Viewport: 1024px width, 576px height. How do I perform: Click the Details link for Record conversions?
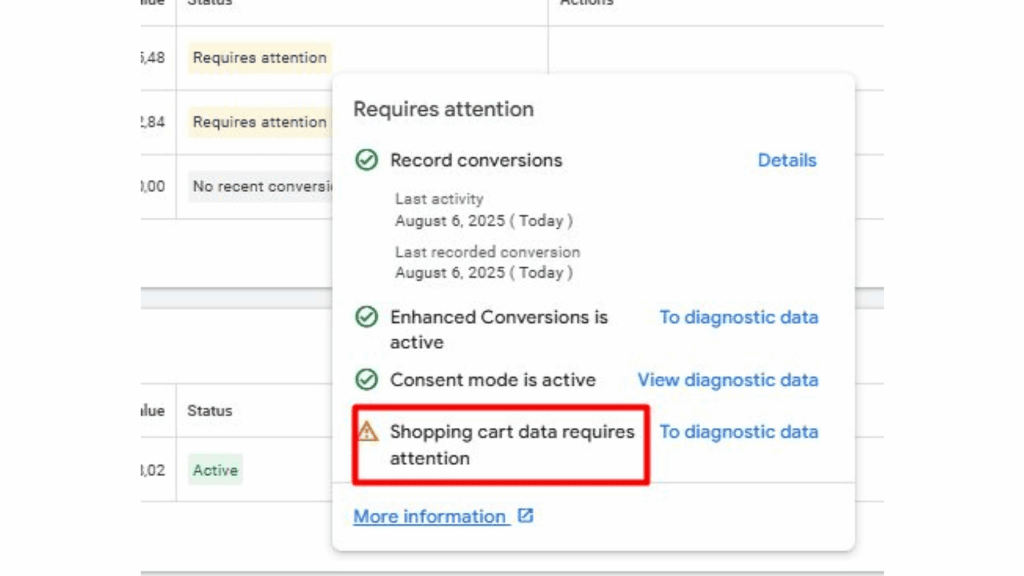787,160
